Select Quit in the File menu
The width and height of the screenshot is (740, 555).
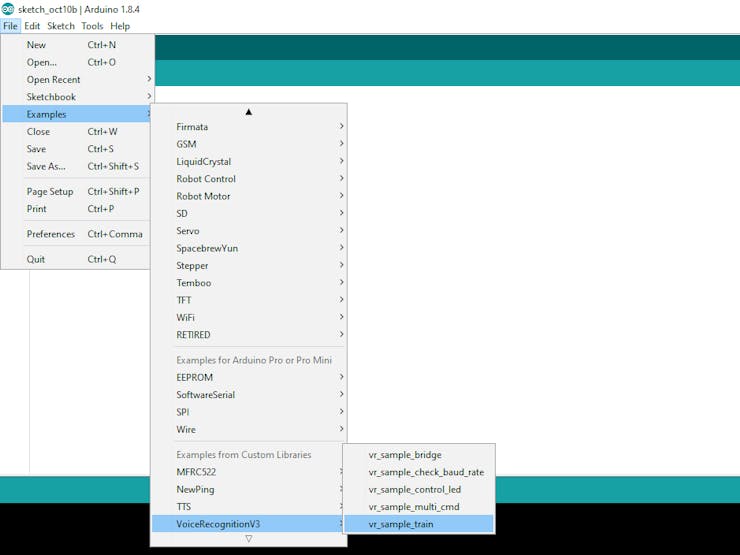(x=77, y=259)
